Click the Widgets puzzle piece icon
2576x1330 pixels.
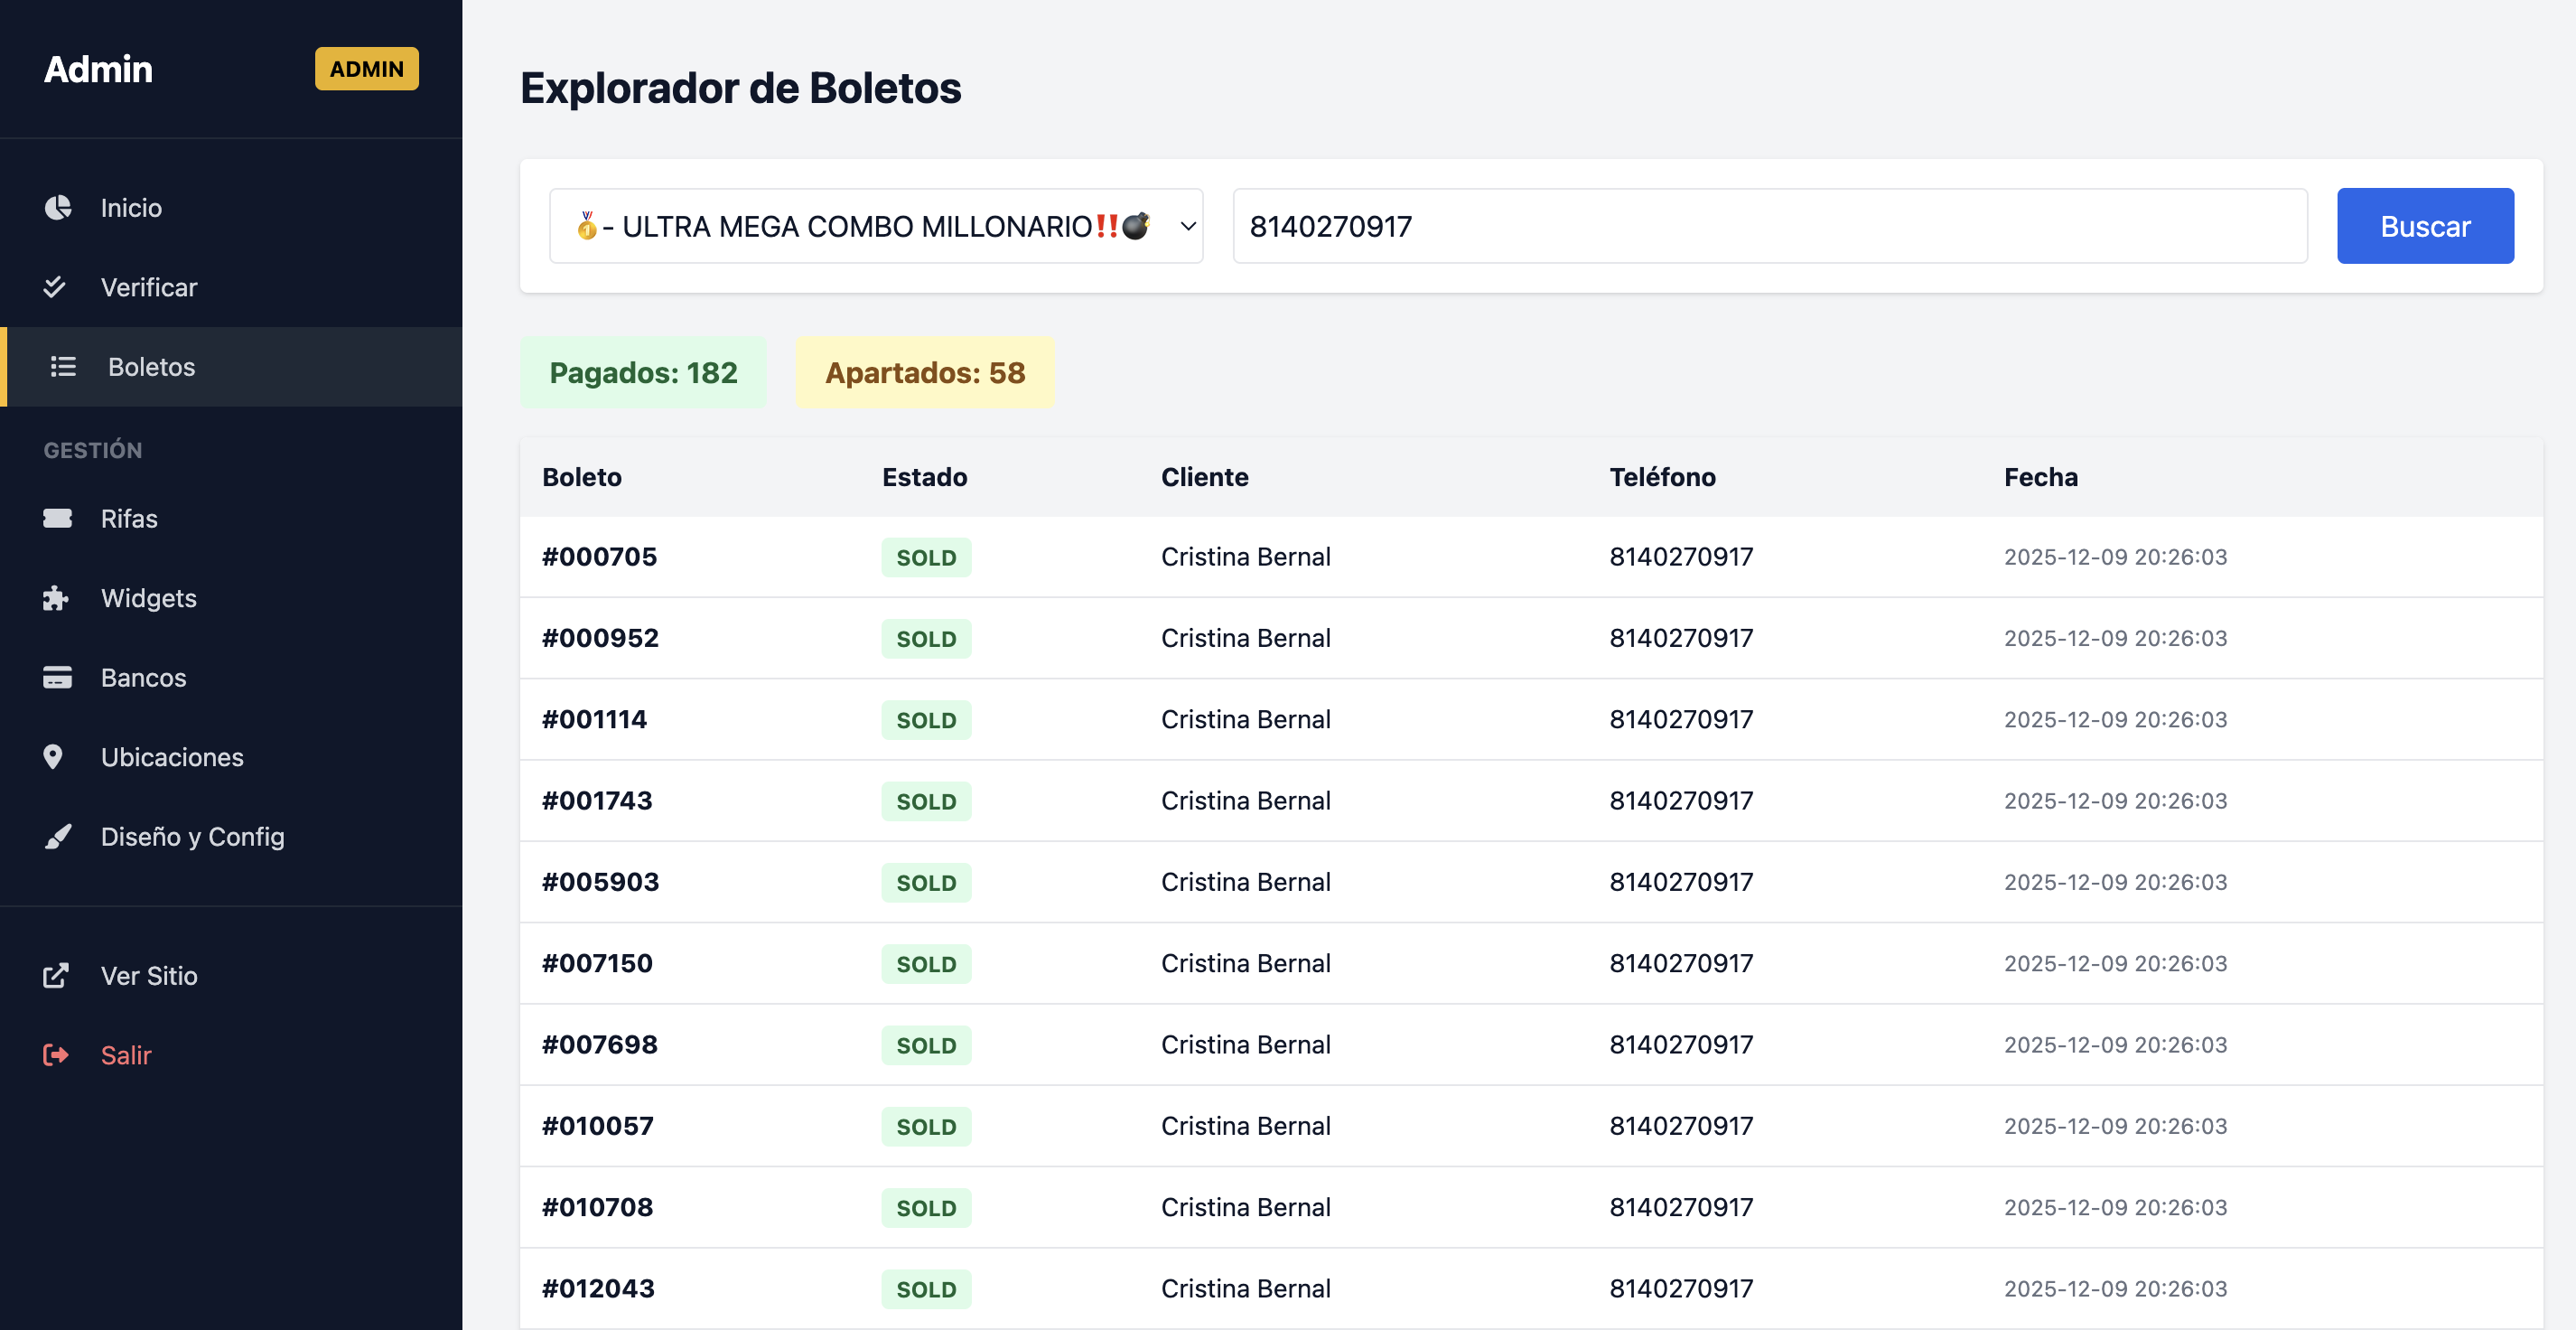[56, 598]
